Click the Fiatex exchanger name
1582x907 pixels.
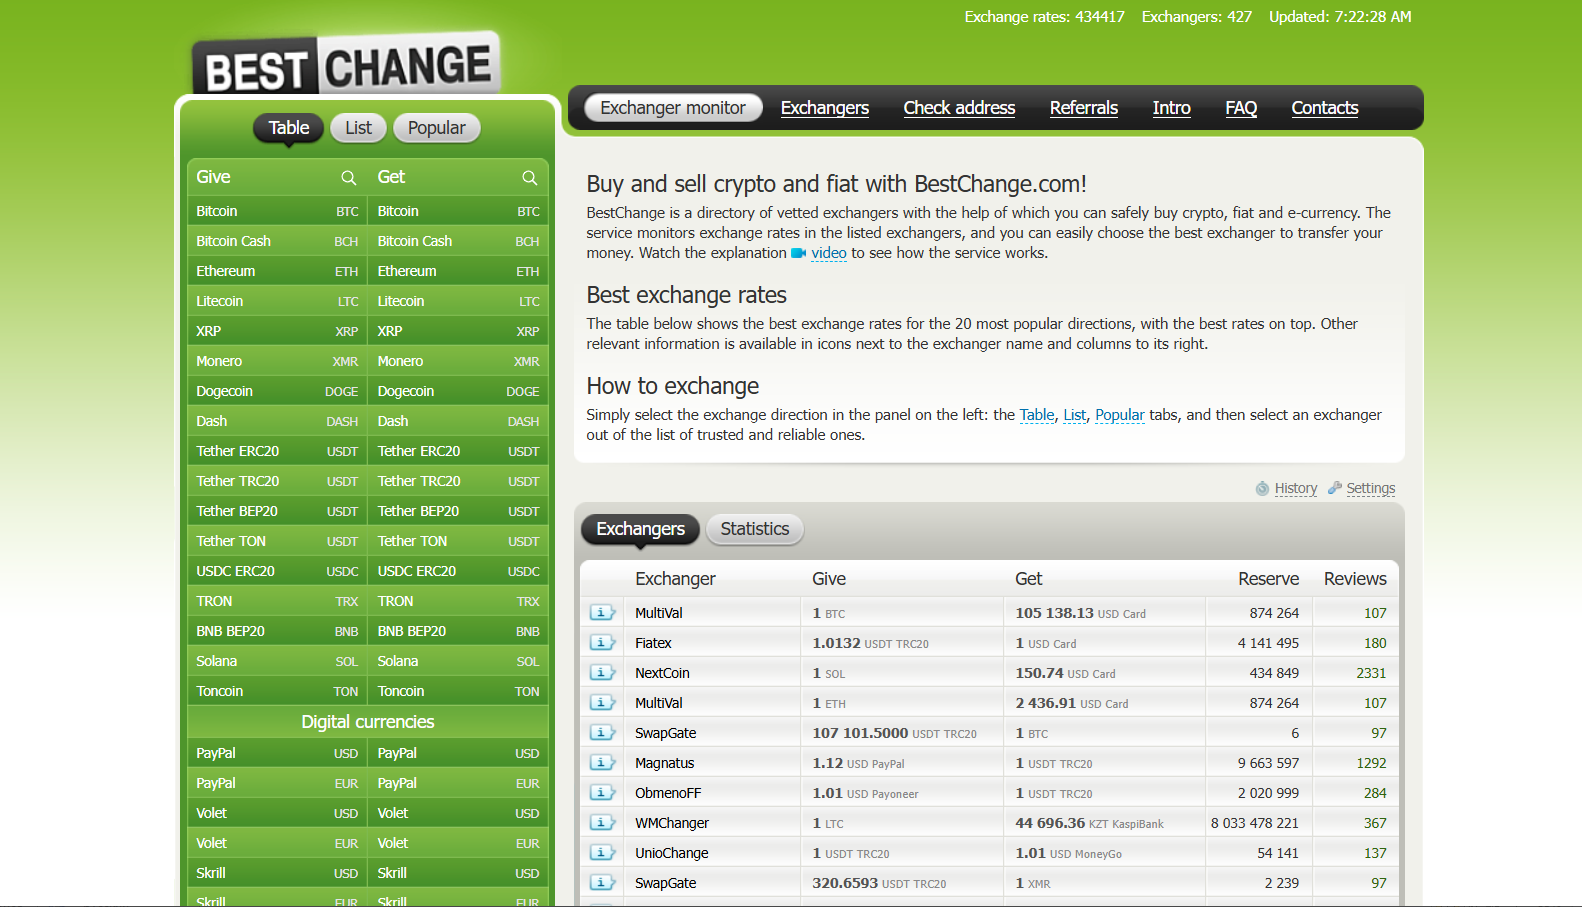pos(653,643)
